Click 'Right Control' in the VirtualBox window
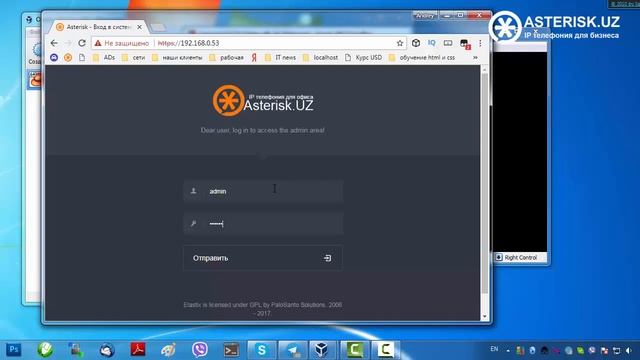The image size is (640, 360). [520, 258]
